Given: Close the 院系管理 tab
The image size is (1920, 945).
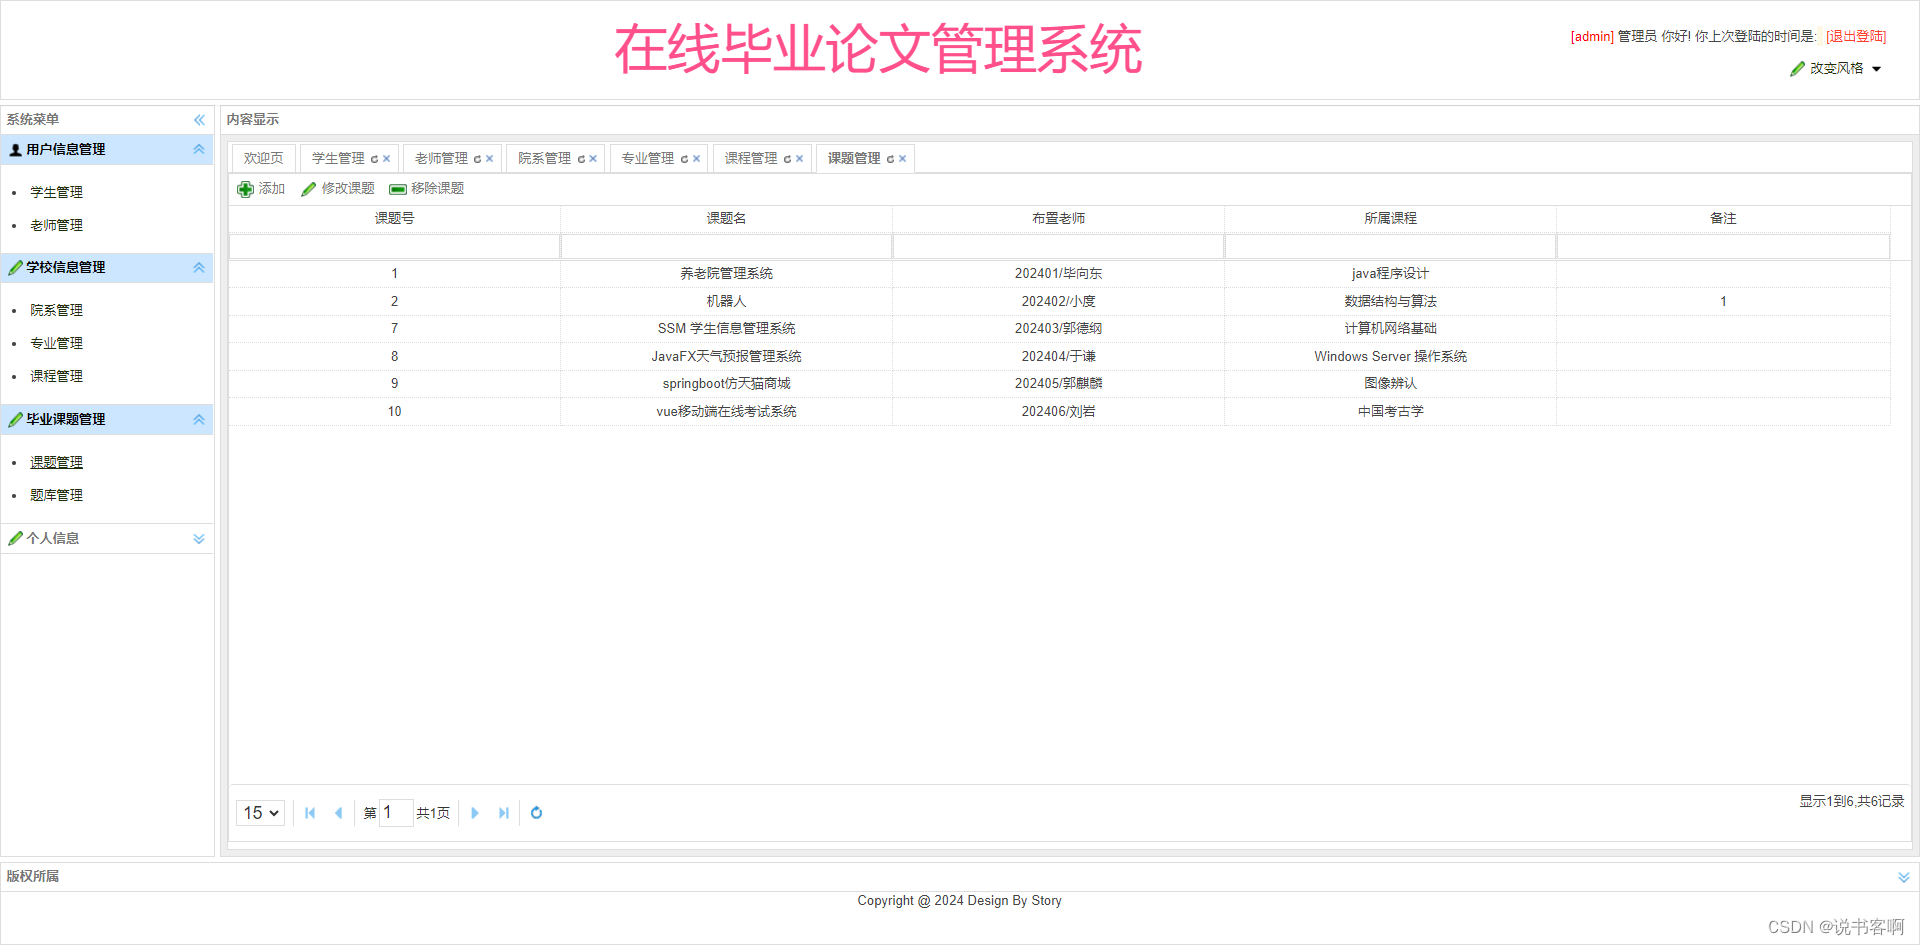Looking at the screenshot, I should click(593, 159).
